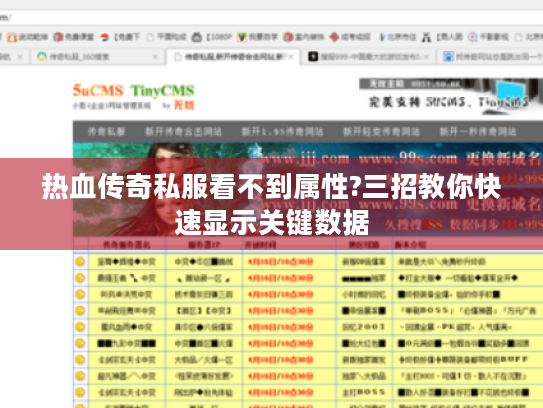Click the 【首区】【中变】 server IP cell
Viewport: 543px width, 408px height.
(204, 311)
